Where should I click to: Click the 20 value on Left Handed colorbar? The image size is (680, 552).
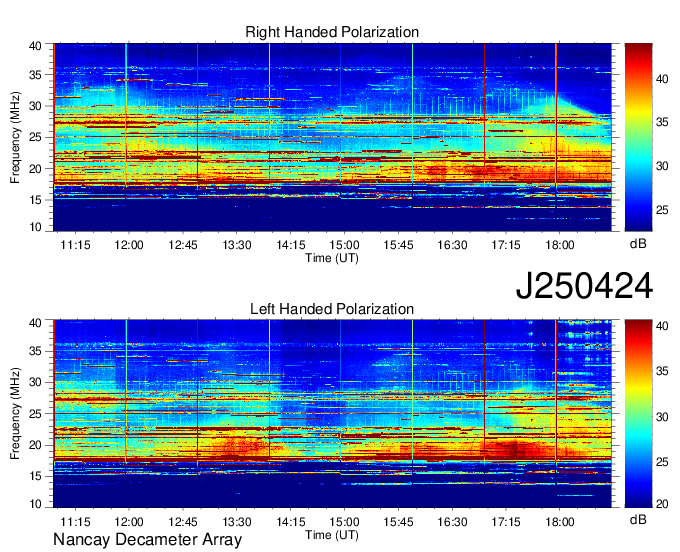click(x=662, y=504)
